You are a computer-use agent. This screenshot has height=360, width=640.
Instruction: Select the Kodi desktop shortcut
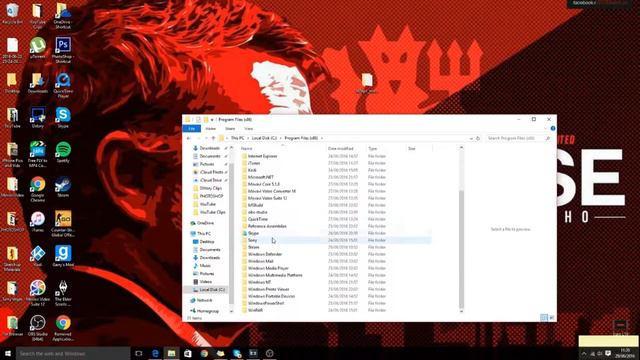click(38, 257)
